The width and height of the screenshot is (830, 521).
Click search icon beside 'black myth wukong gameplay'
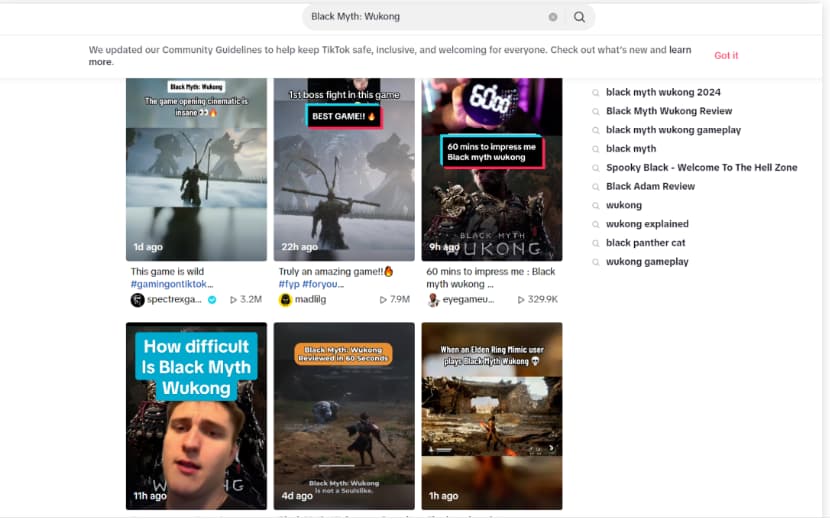click(596, 130)
